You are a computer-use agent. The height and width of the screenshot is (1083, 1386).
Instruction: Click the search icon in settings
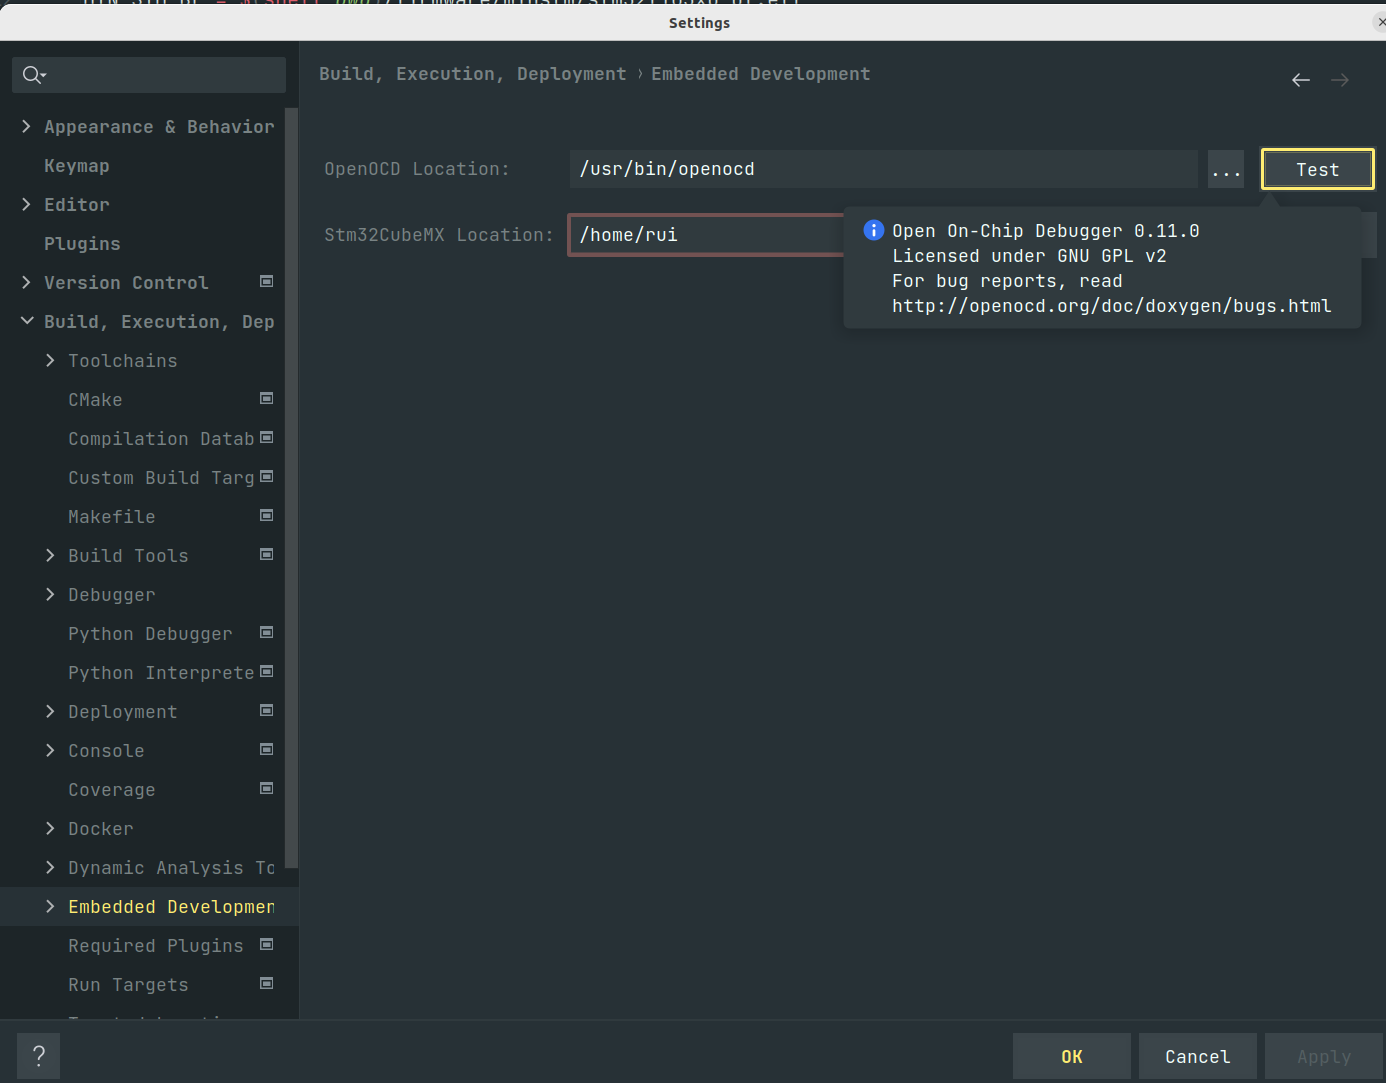pyautogui.click(x=33, y=75)
